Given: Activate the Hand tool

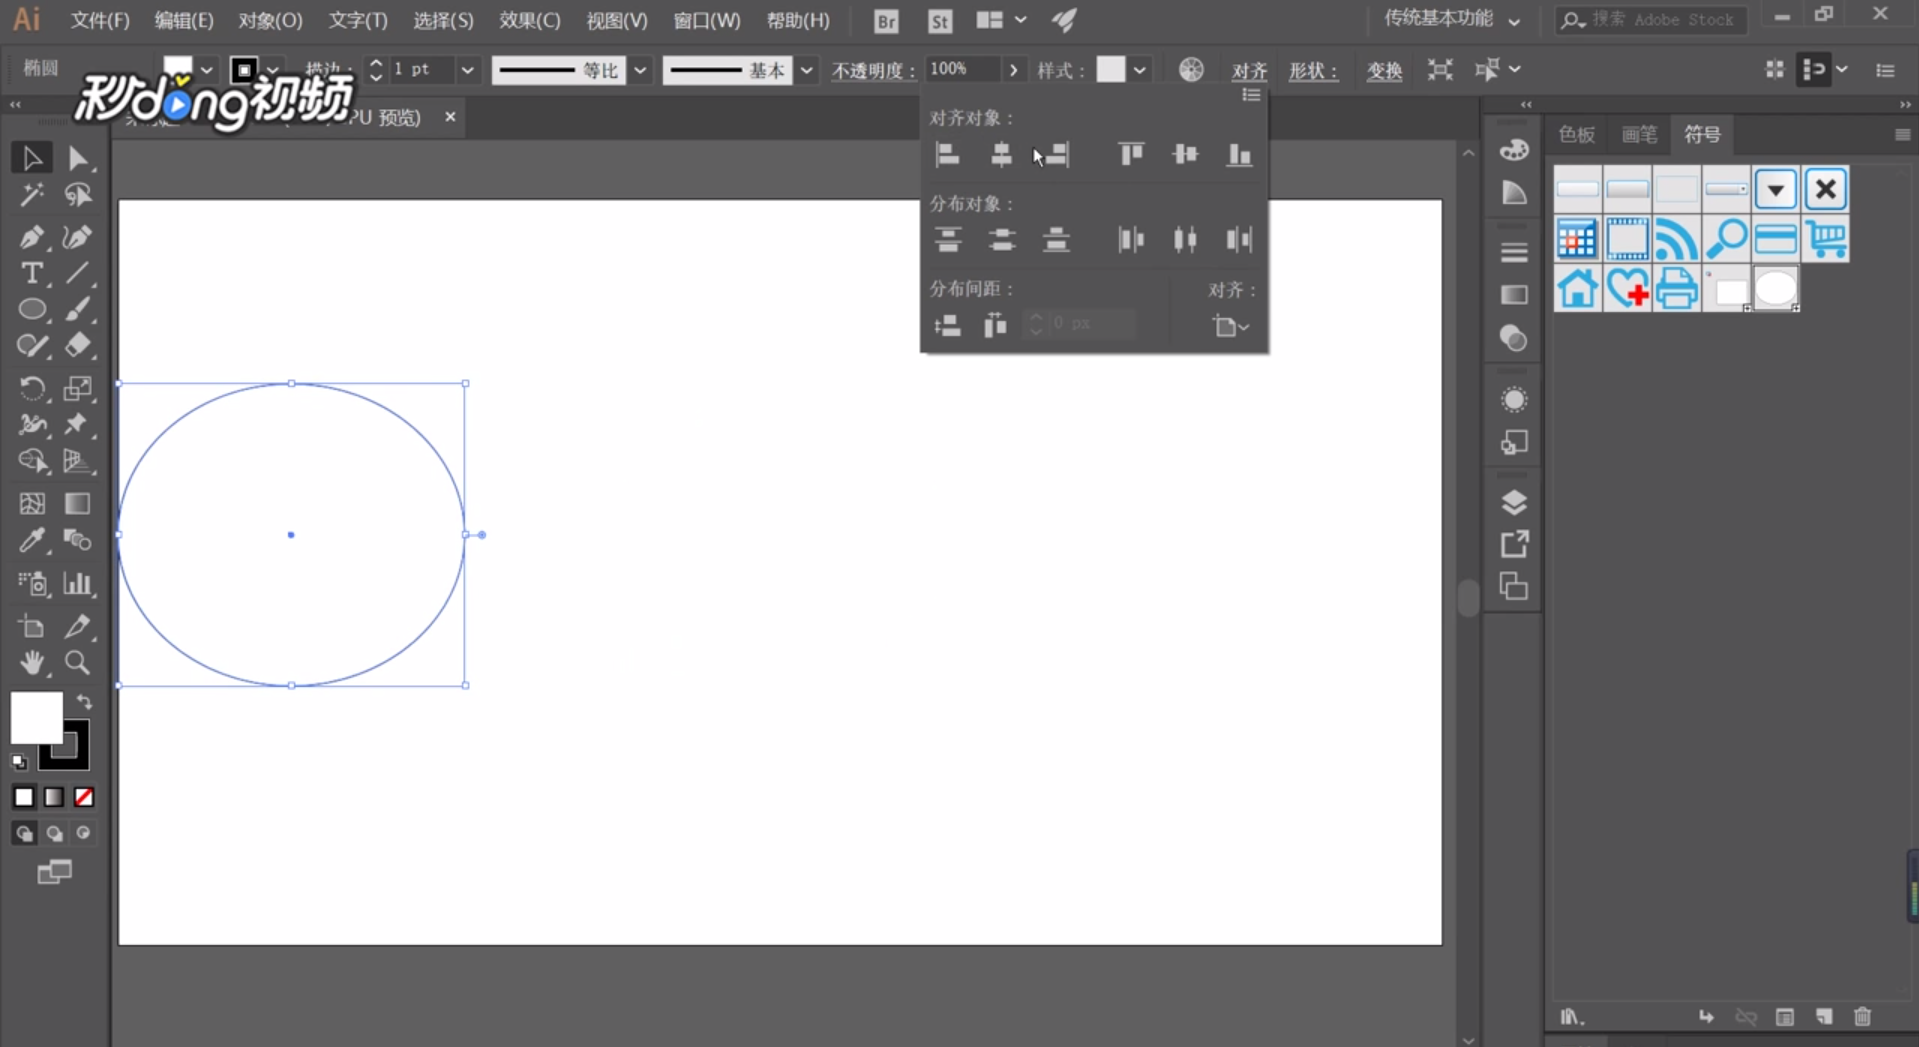Looking at the screenshot, I should click(x=31, y=662).
